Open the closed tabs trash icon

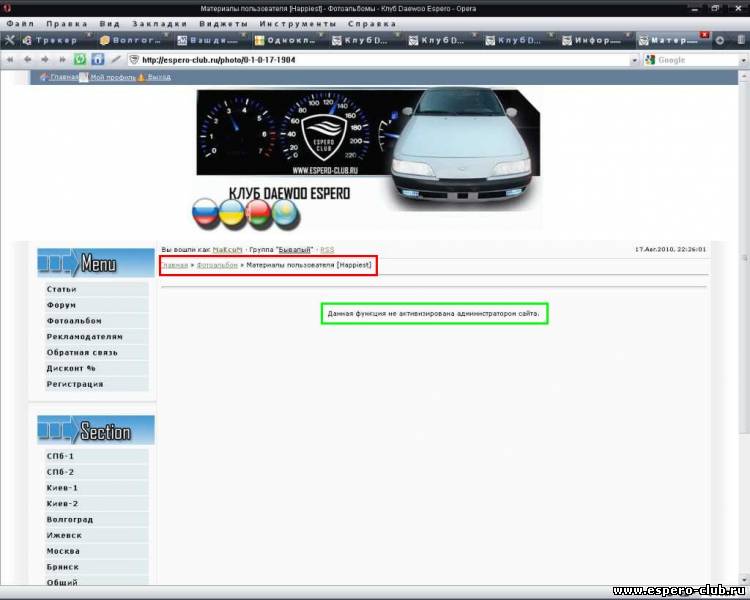[743, 41]
